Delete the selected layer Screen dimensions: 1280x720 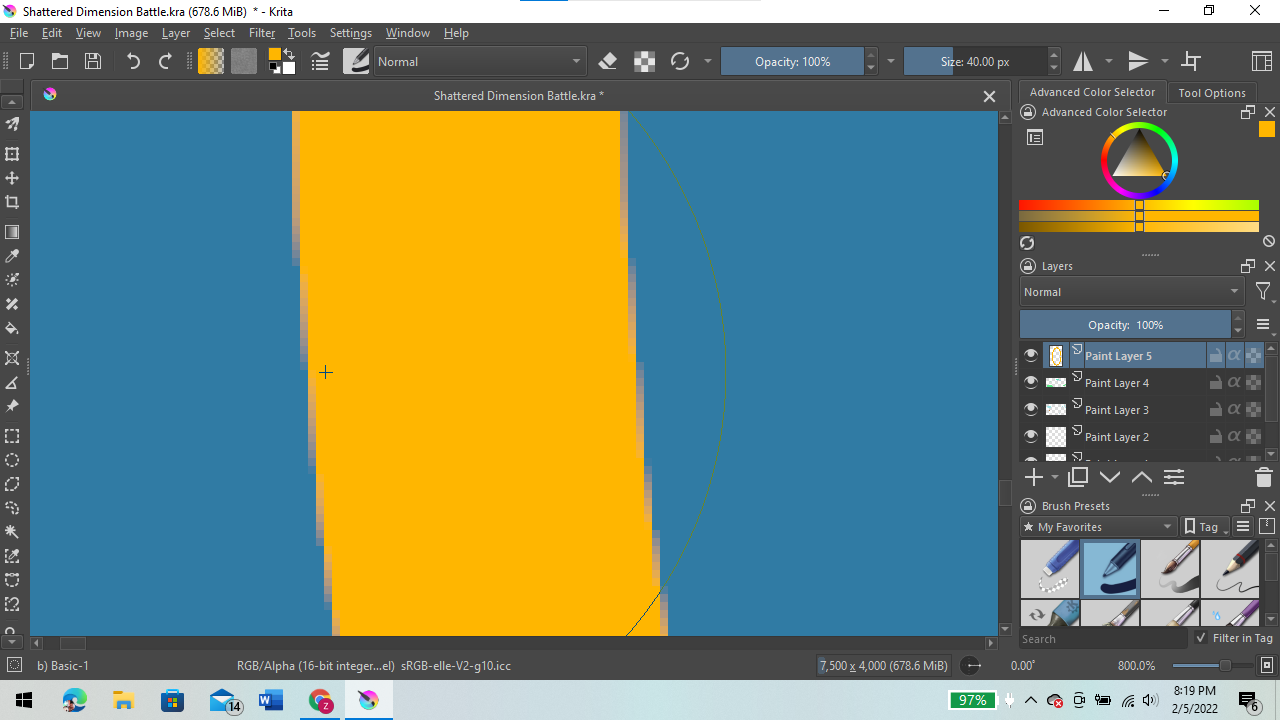click(x=1263, y=477)
